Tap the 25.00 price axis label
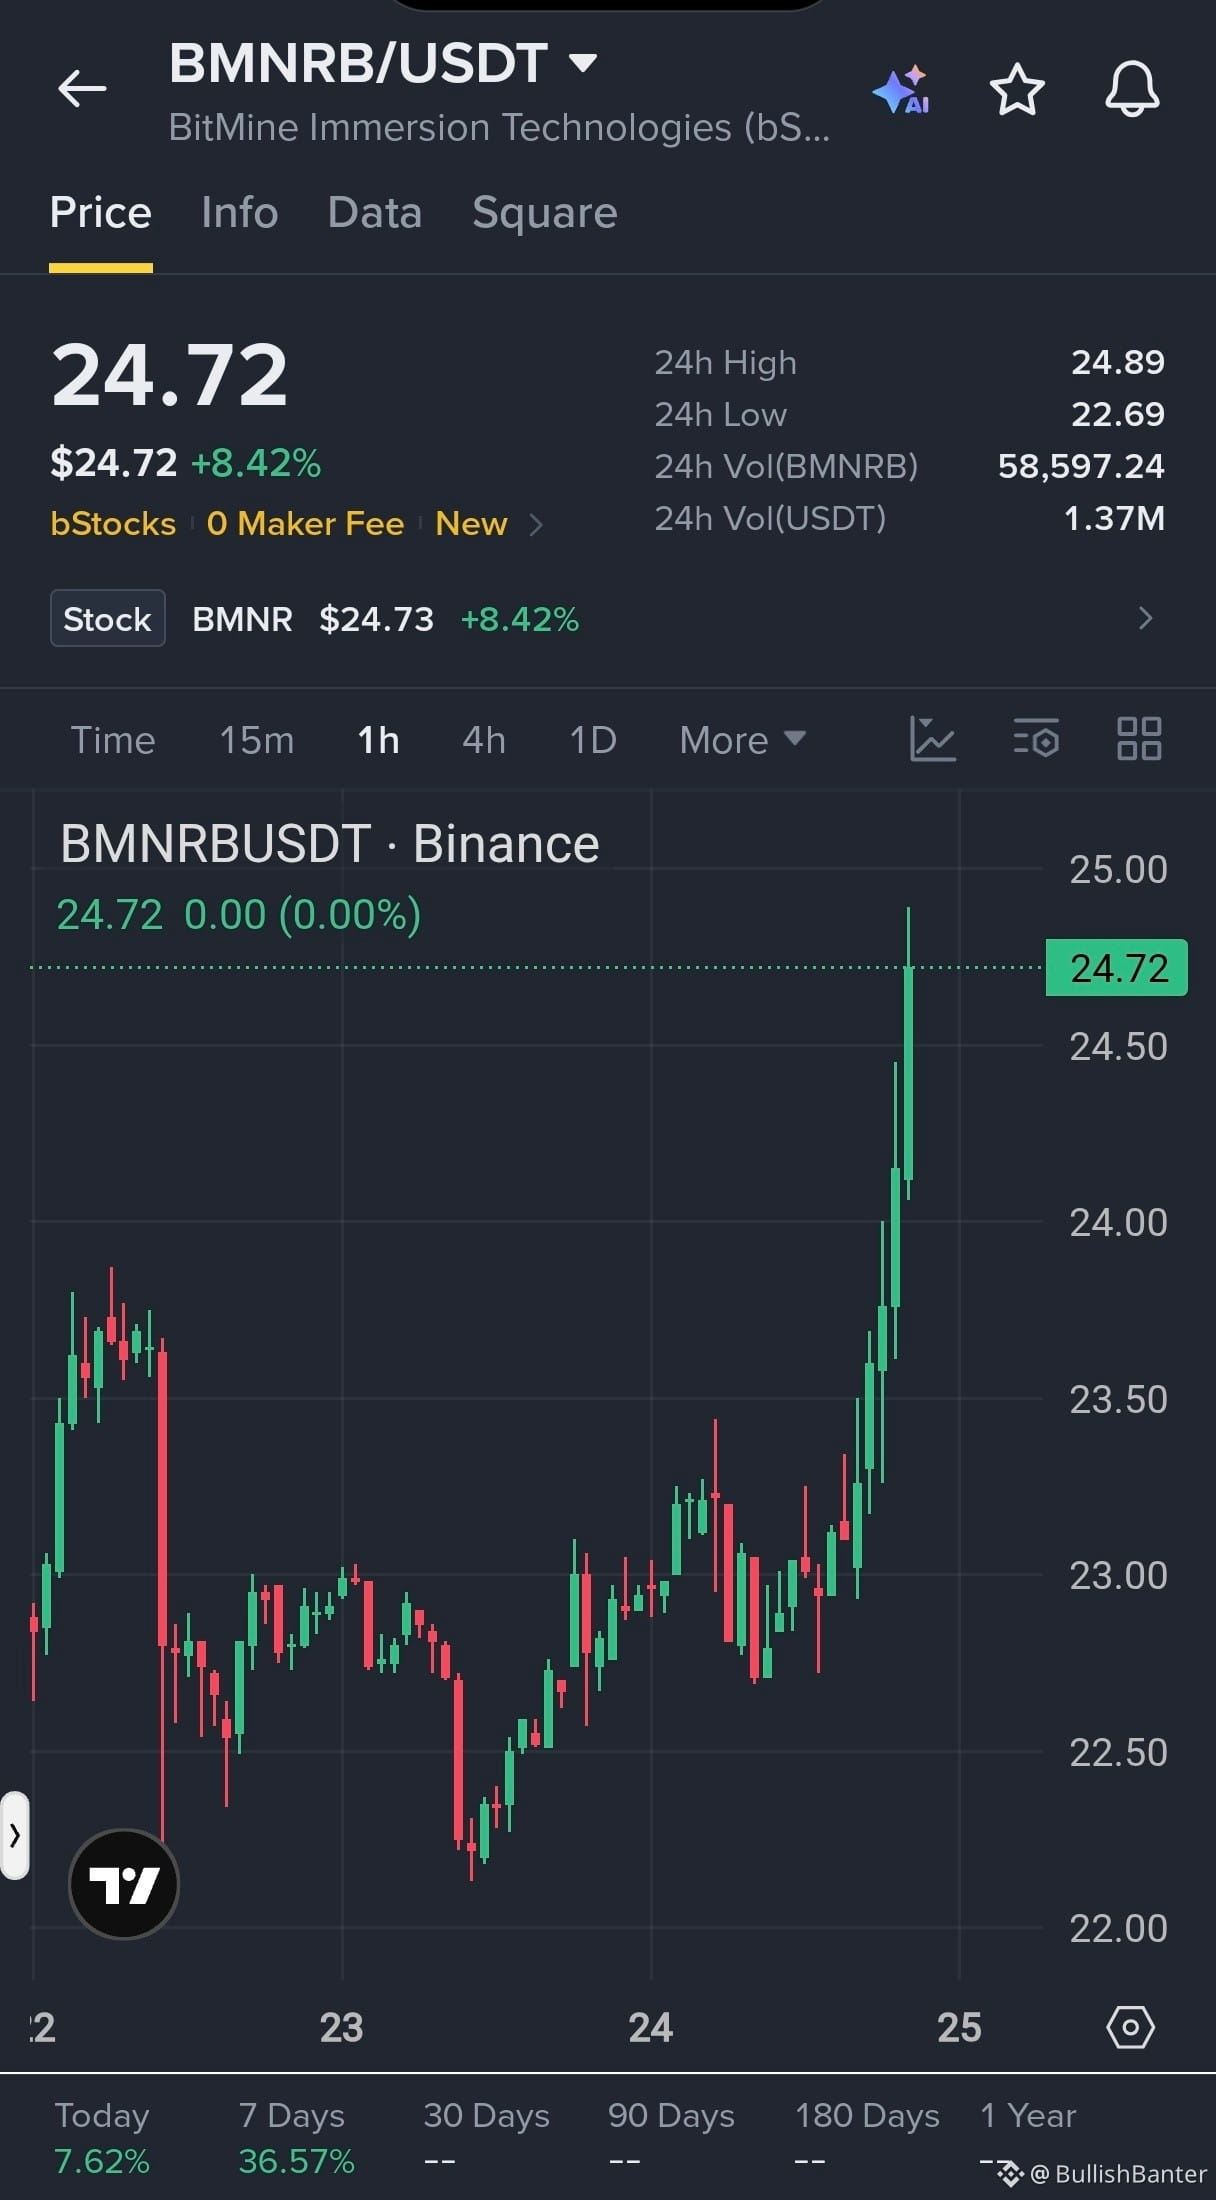 (1118, 869)
